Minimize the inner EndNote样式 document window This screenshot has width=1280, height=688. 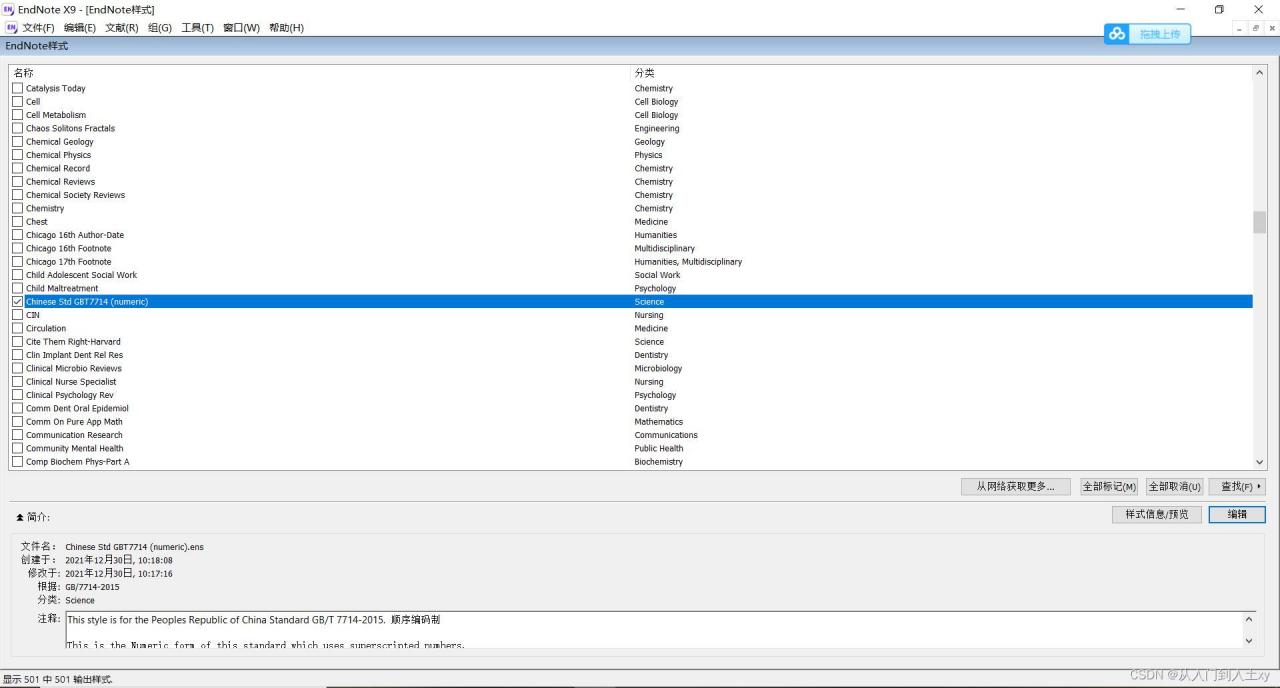pos(1241,28)
